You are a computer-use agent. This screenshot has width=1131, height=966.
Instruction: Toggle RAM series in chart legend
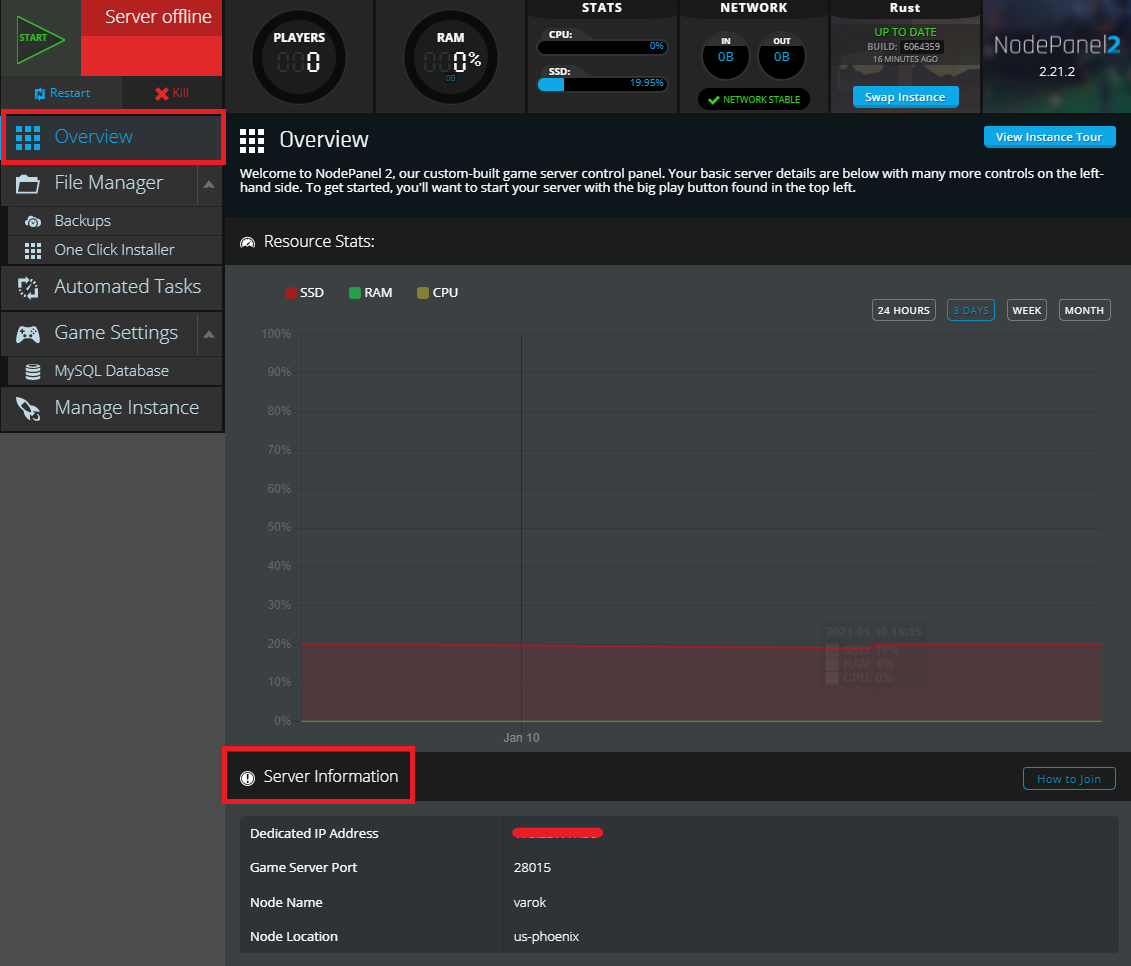point(370,293)
